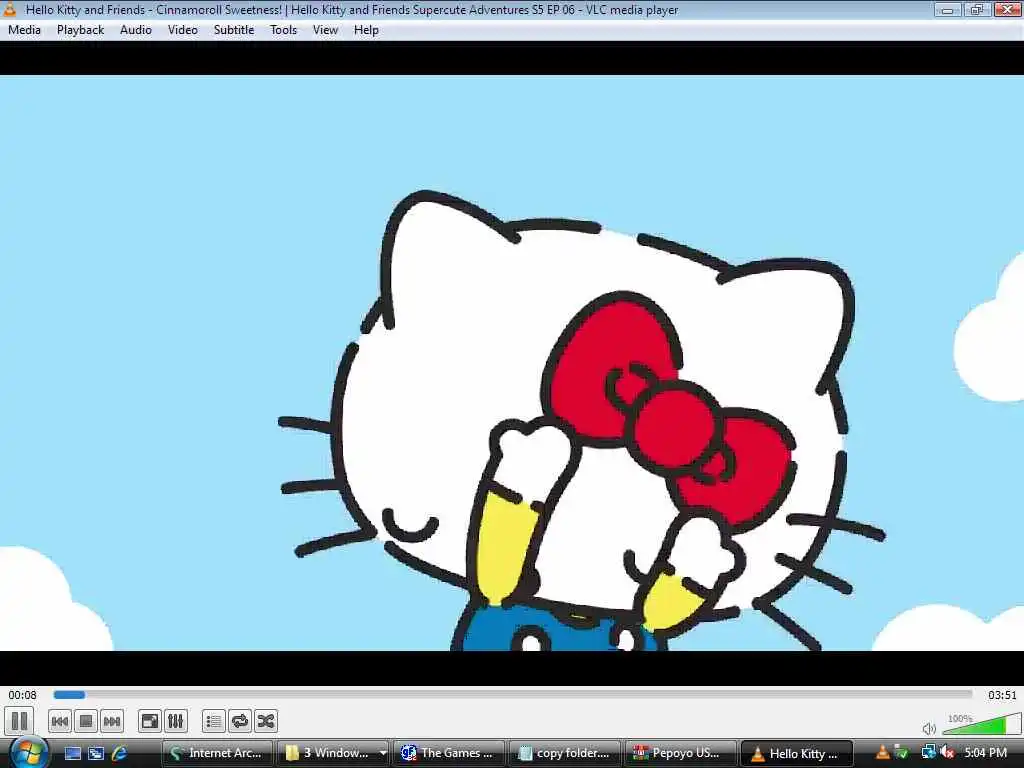Minimize the VLC window
The image size is (1024, 768).
pos(948,9)
